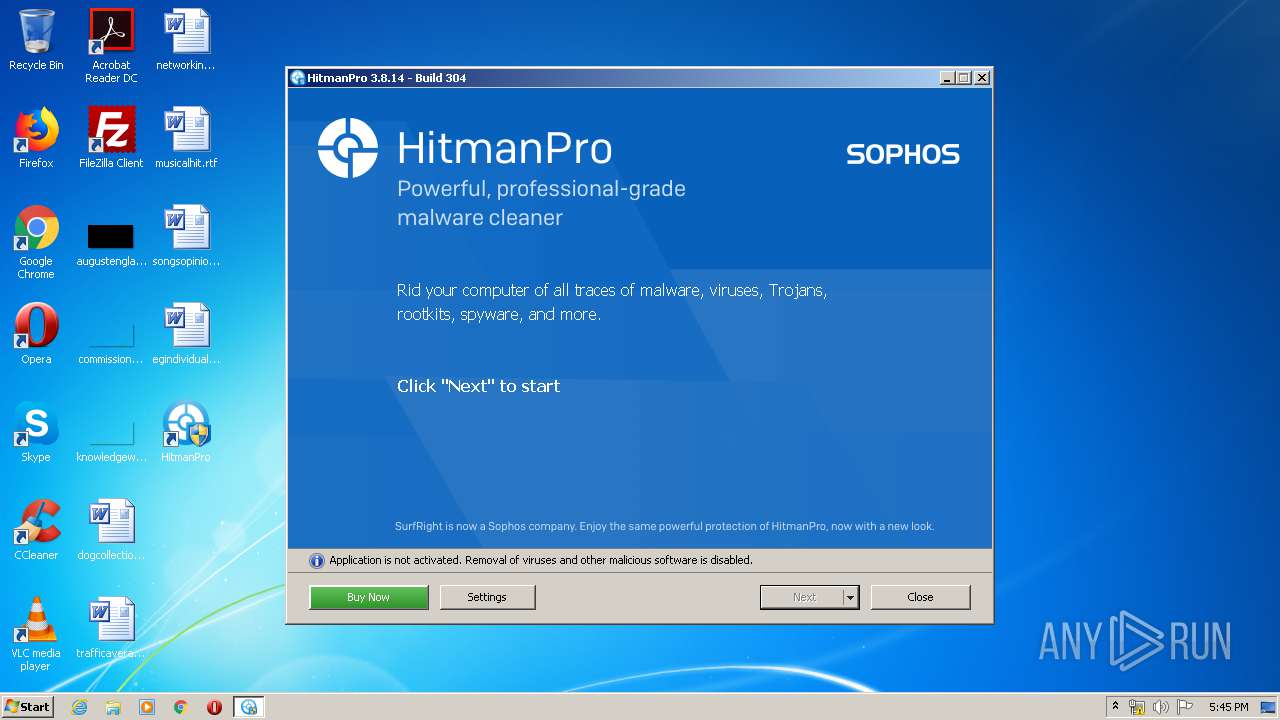
Task: Open the Skype desktop shortcut
Action: click(36, 433)
